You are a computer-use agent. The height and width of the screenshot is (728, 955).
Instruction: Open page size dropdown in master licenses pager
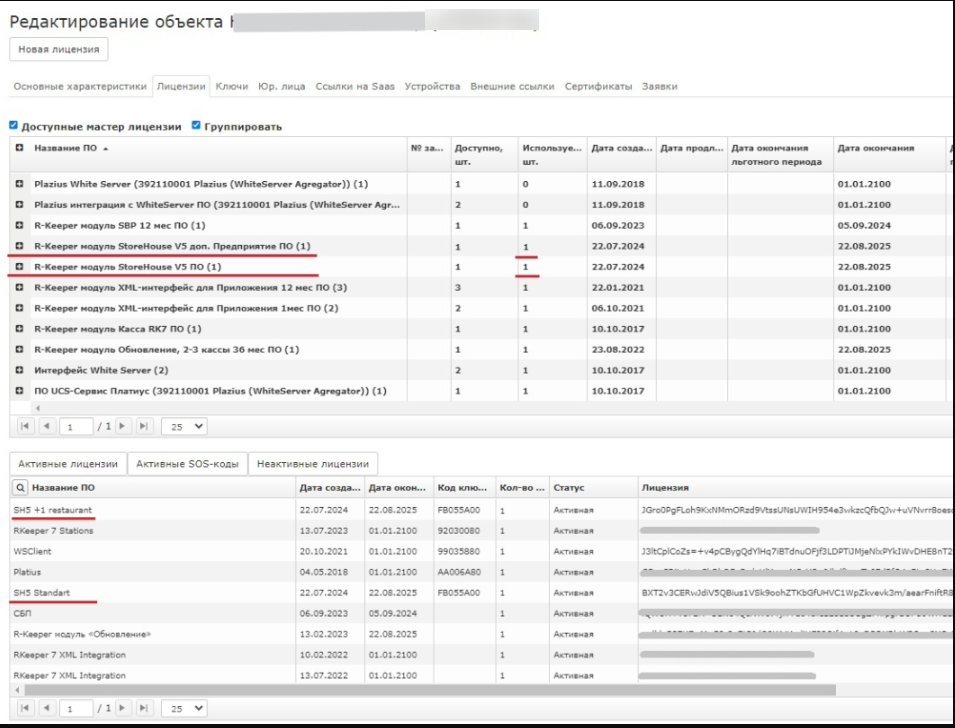185,426
